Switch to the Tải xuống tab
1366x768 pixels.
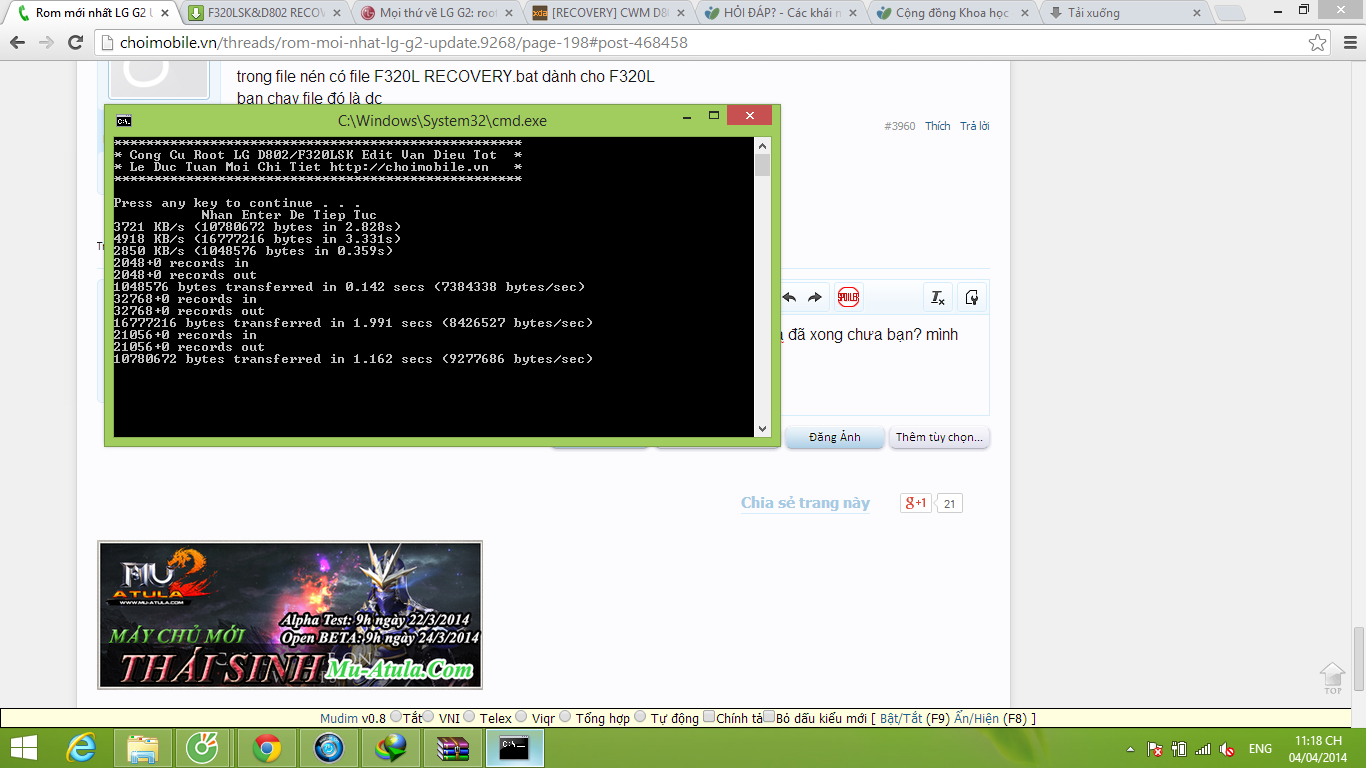(1120, 13)
